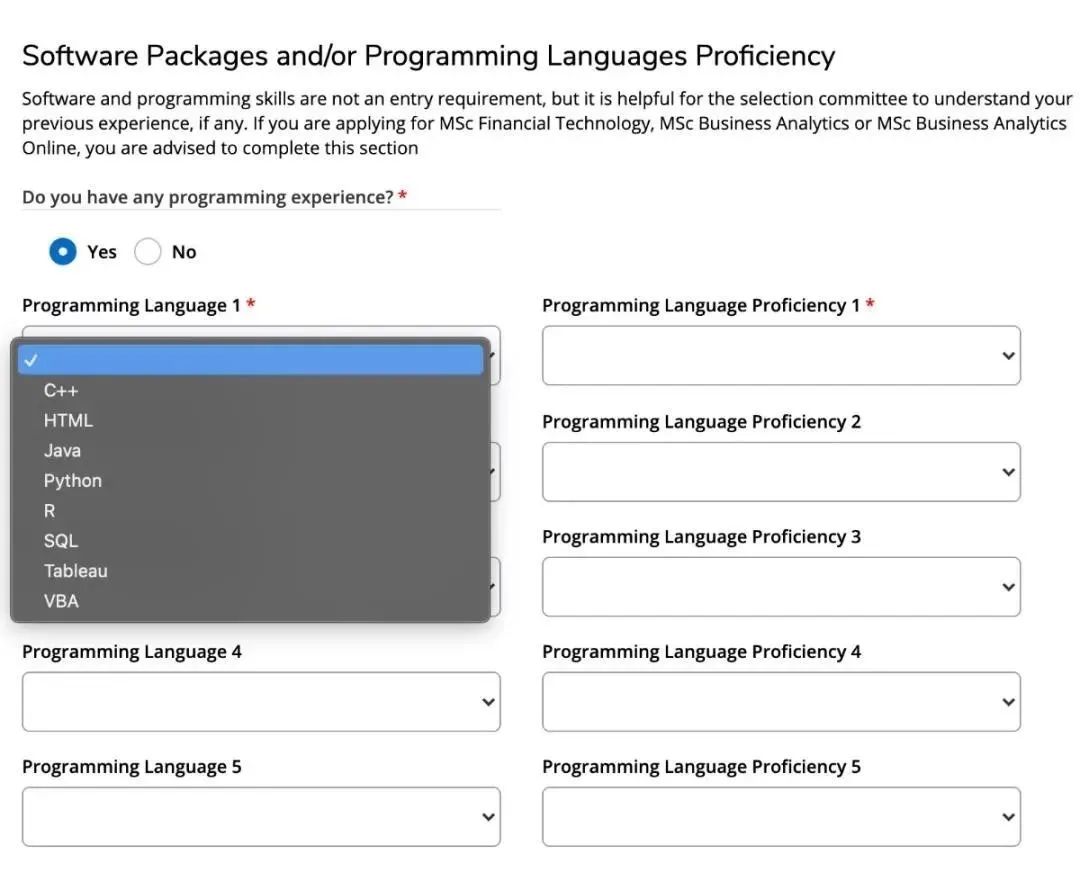Select the blank checked option in dropdown
1080x869 pixels.
point(250,360)
